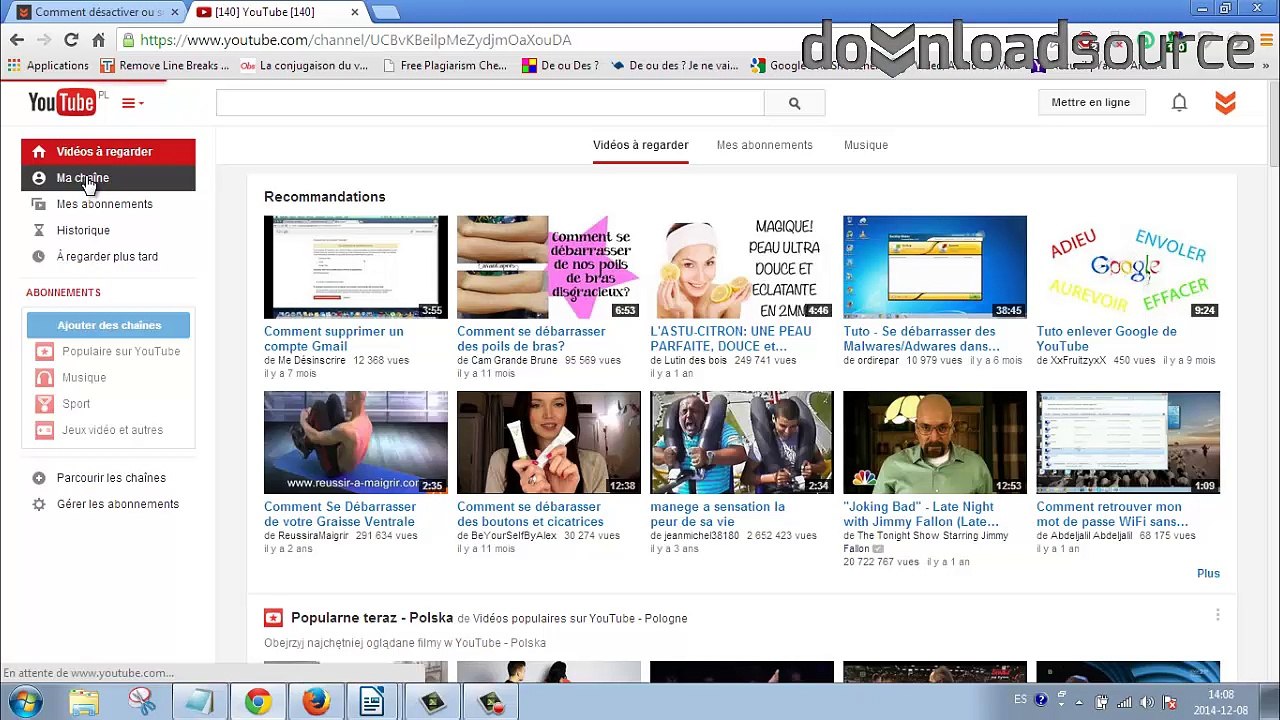Select Vidéos à regarder in sidebar
This screenshot has width=1280, height=720.
108,152
